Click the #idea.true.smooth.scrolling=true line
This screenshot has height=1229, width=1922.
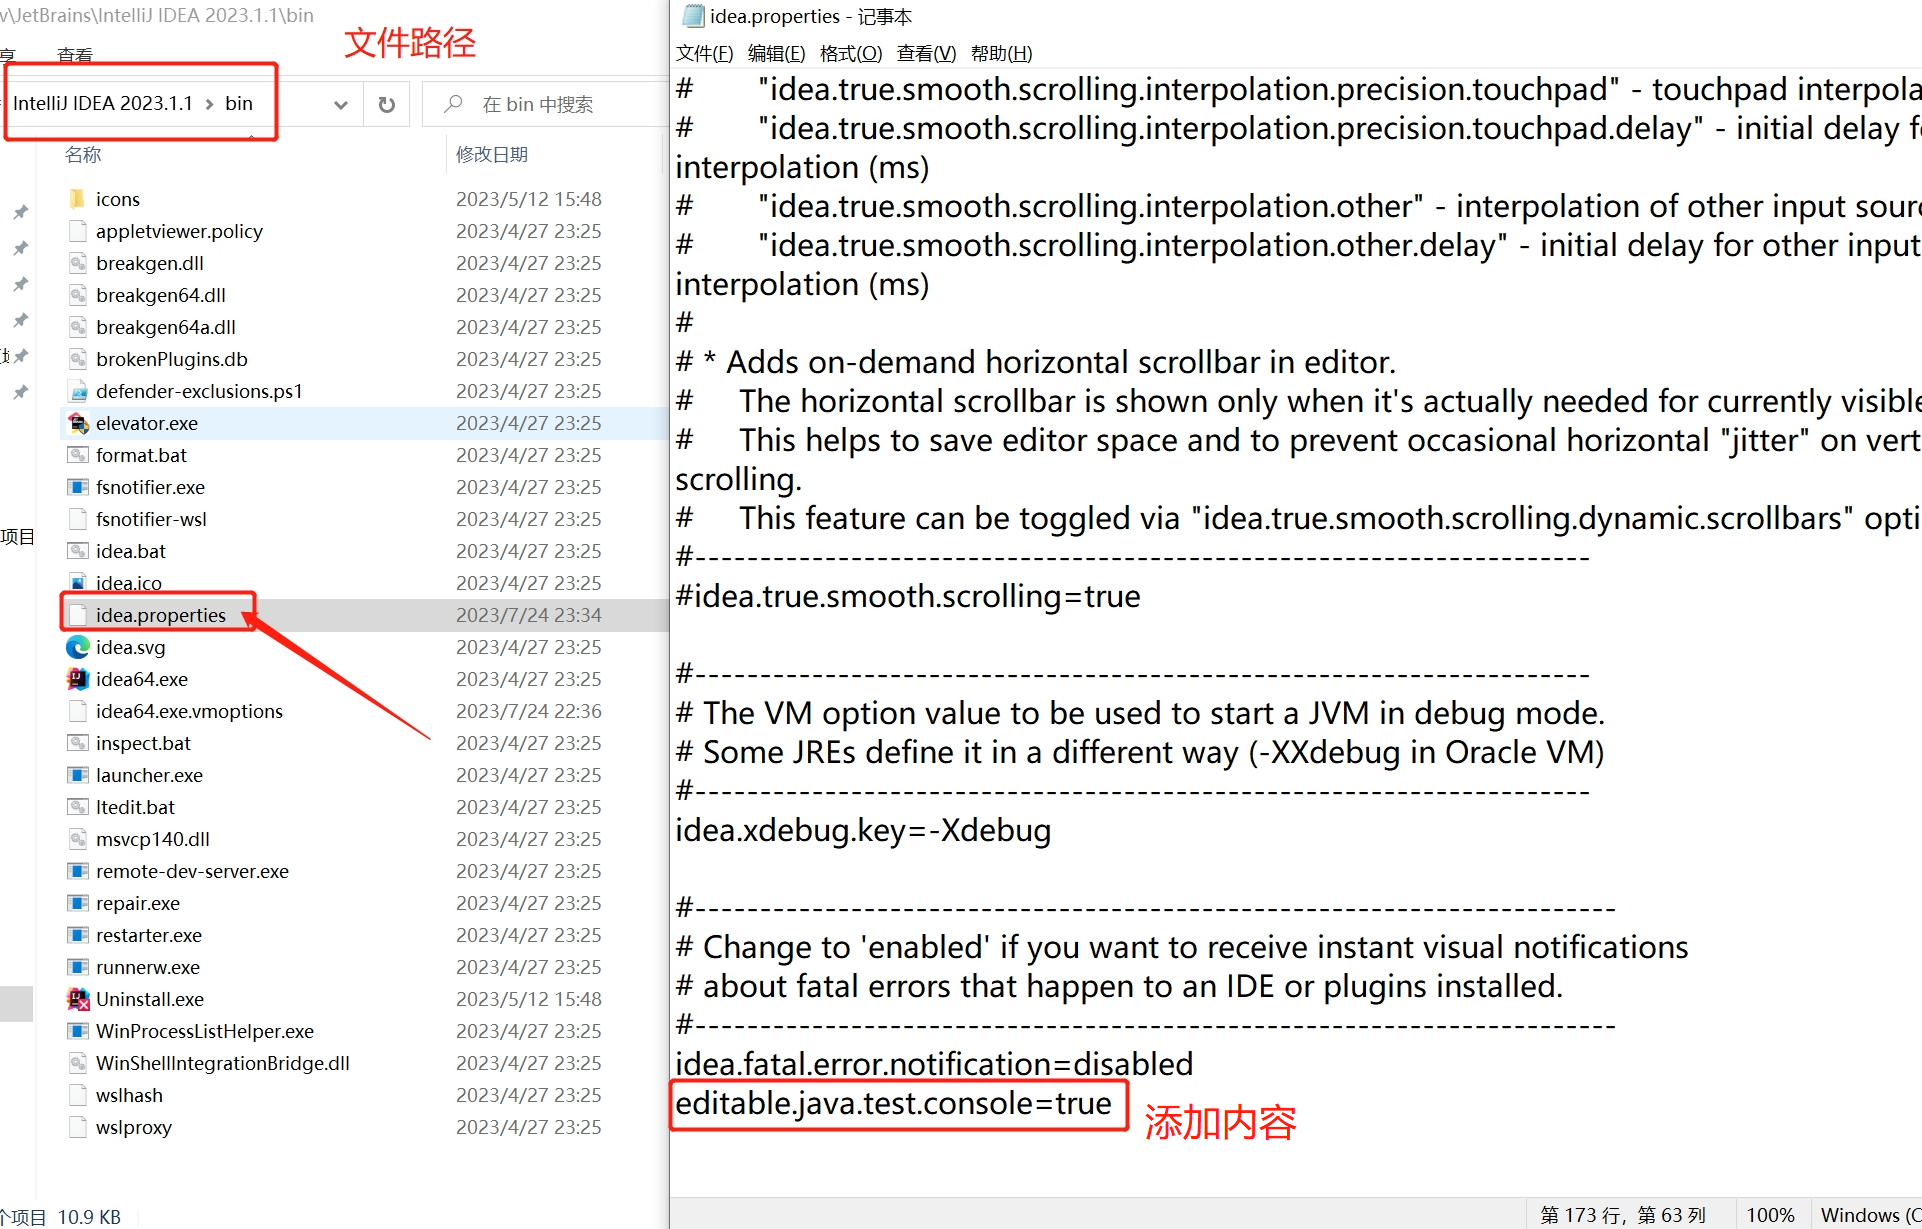[908, 596]
